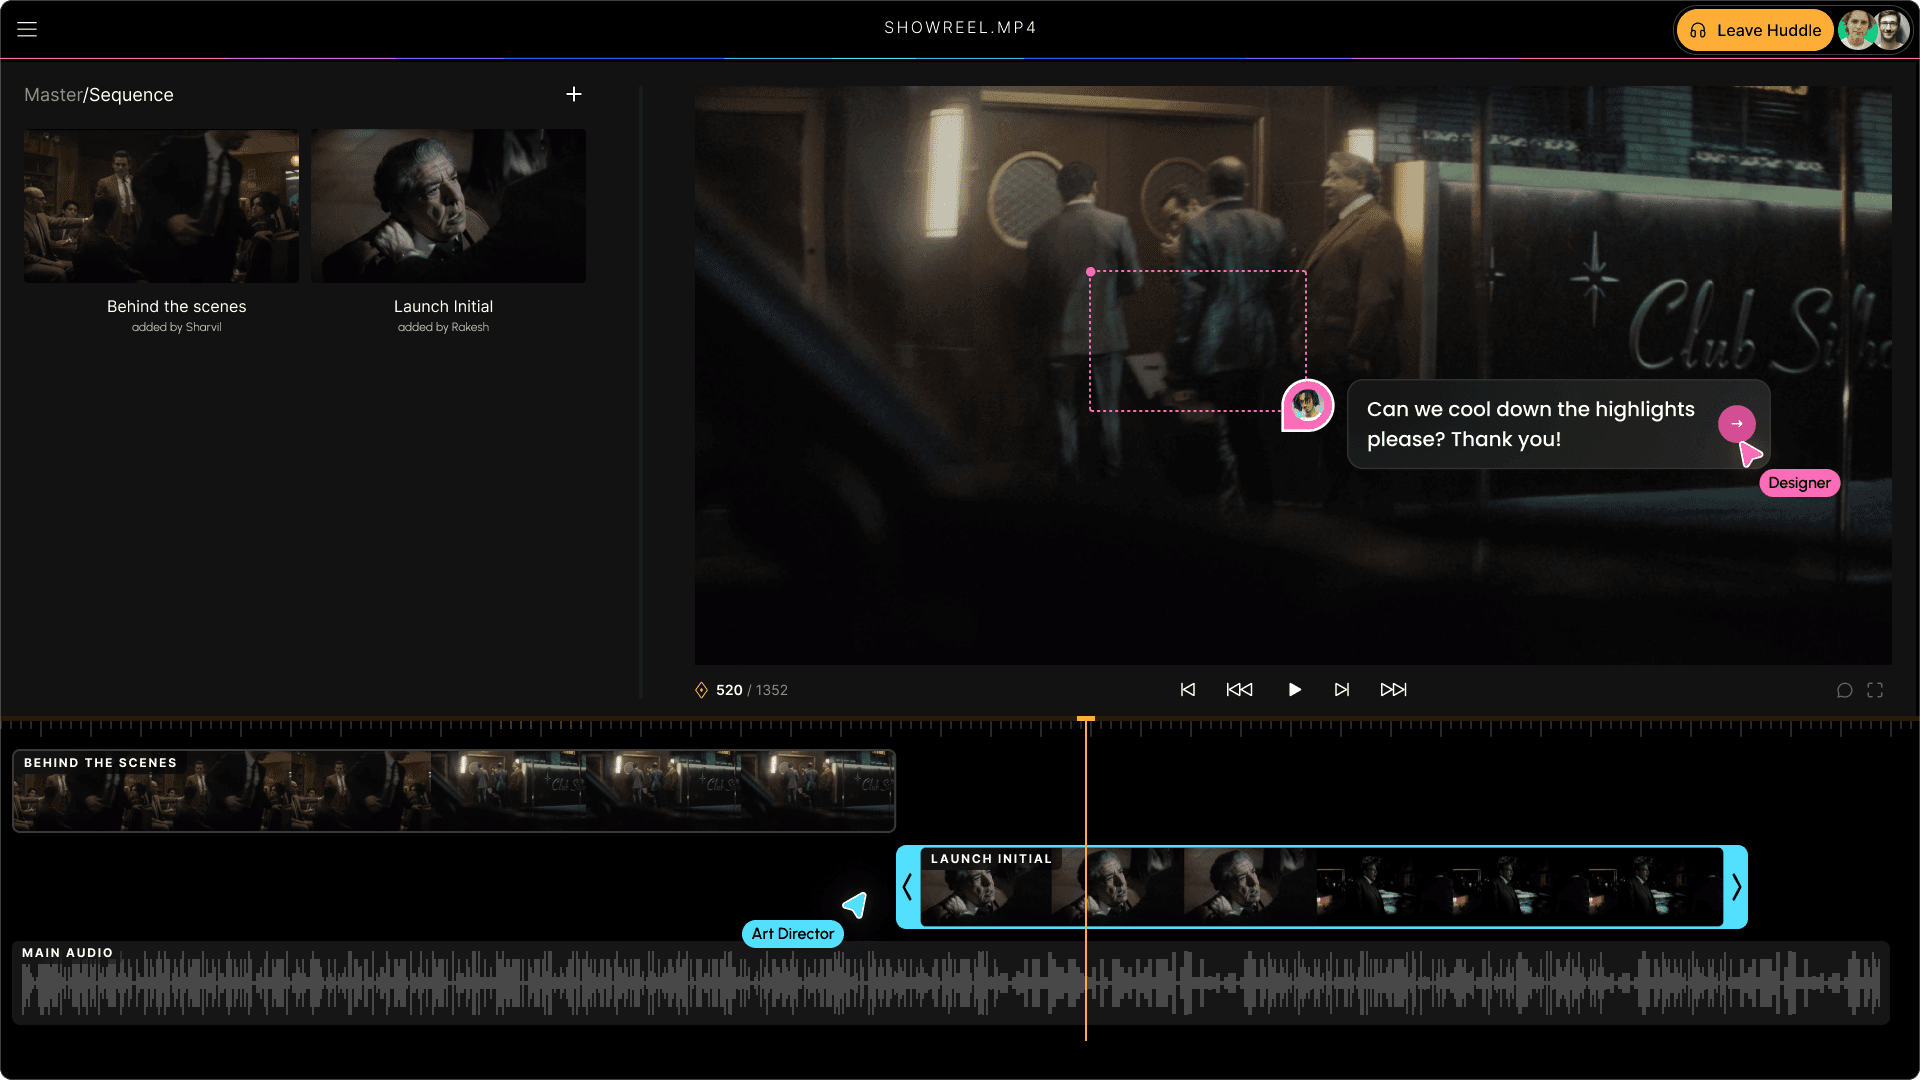Open the hamburger menu

pyautogui.click(x=26, y=28)
